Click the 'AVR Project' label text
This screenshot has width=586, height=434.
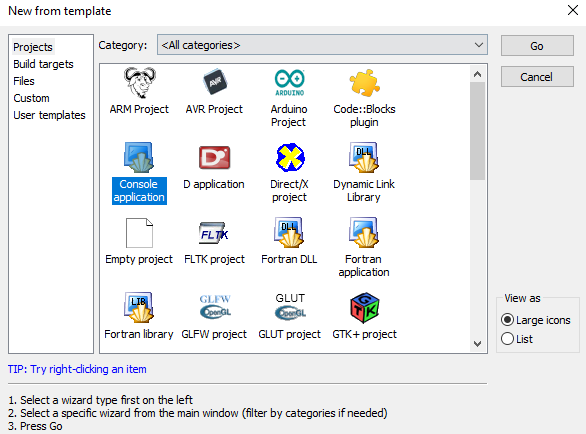click(214, 109)
